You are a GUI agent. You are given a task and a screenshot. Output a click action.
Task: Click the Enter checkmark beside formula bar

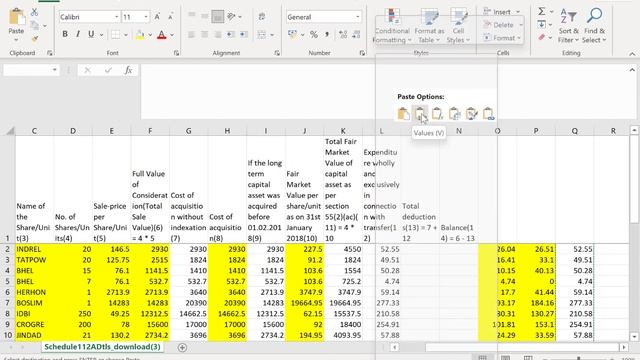(x=108, y=70)
